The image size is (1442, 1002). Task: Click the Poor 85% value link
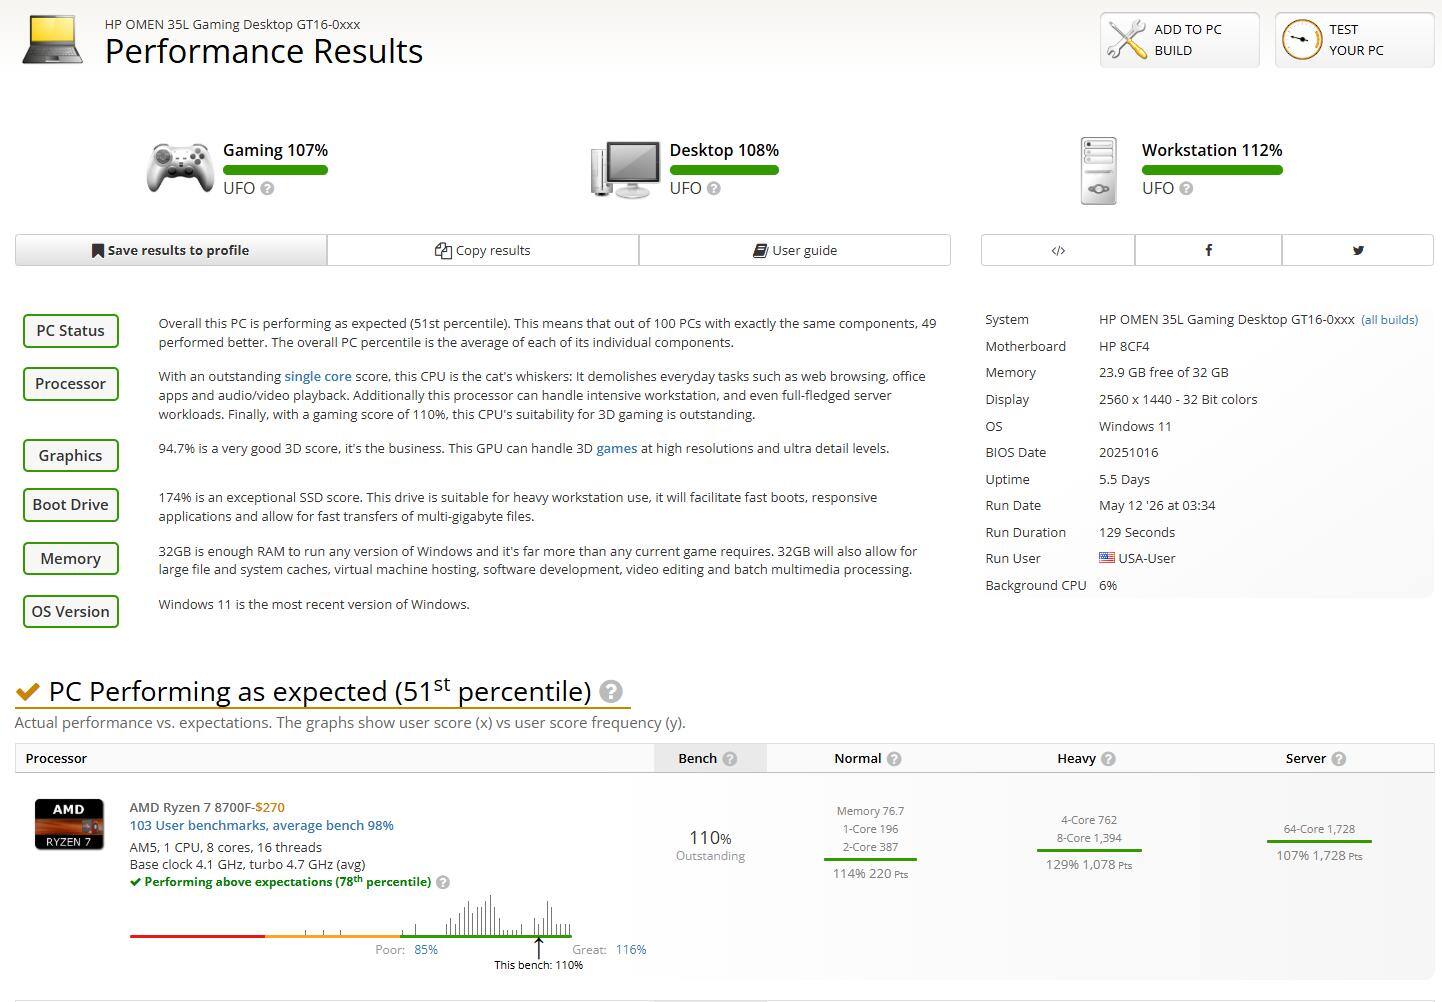[x=426, y=950]
